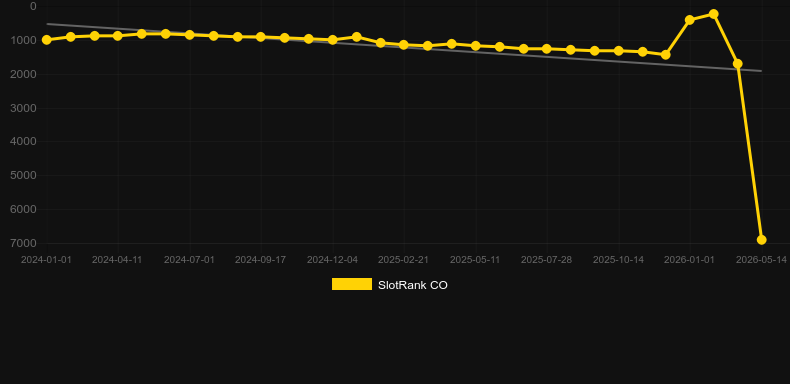Click the data point above 2024-07-01
This screenshot has width=790, height=384.
[189, 35]
